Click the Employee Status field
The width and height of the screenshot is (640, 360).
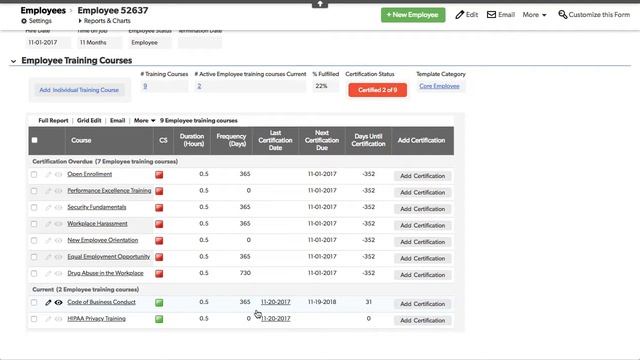coord(150,42)
